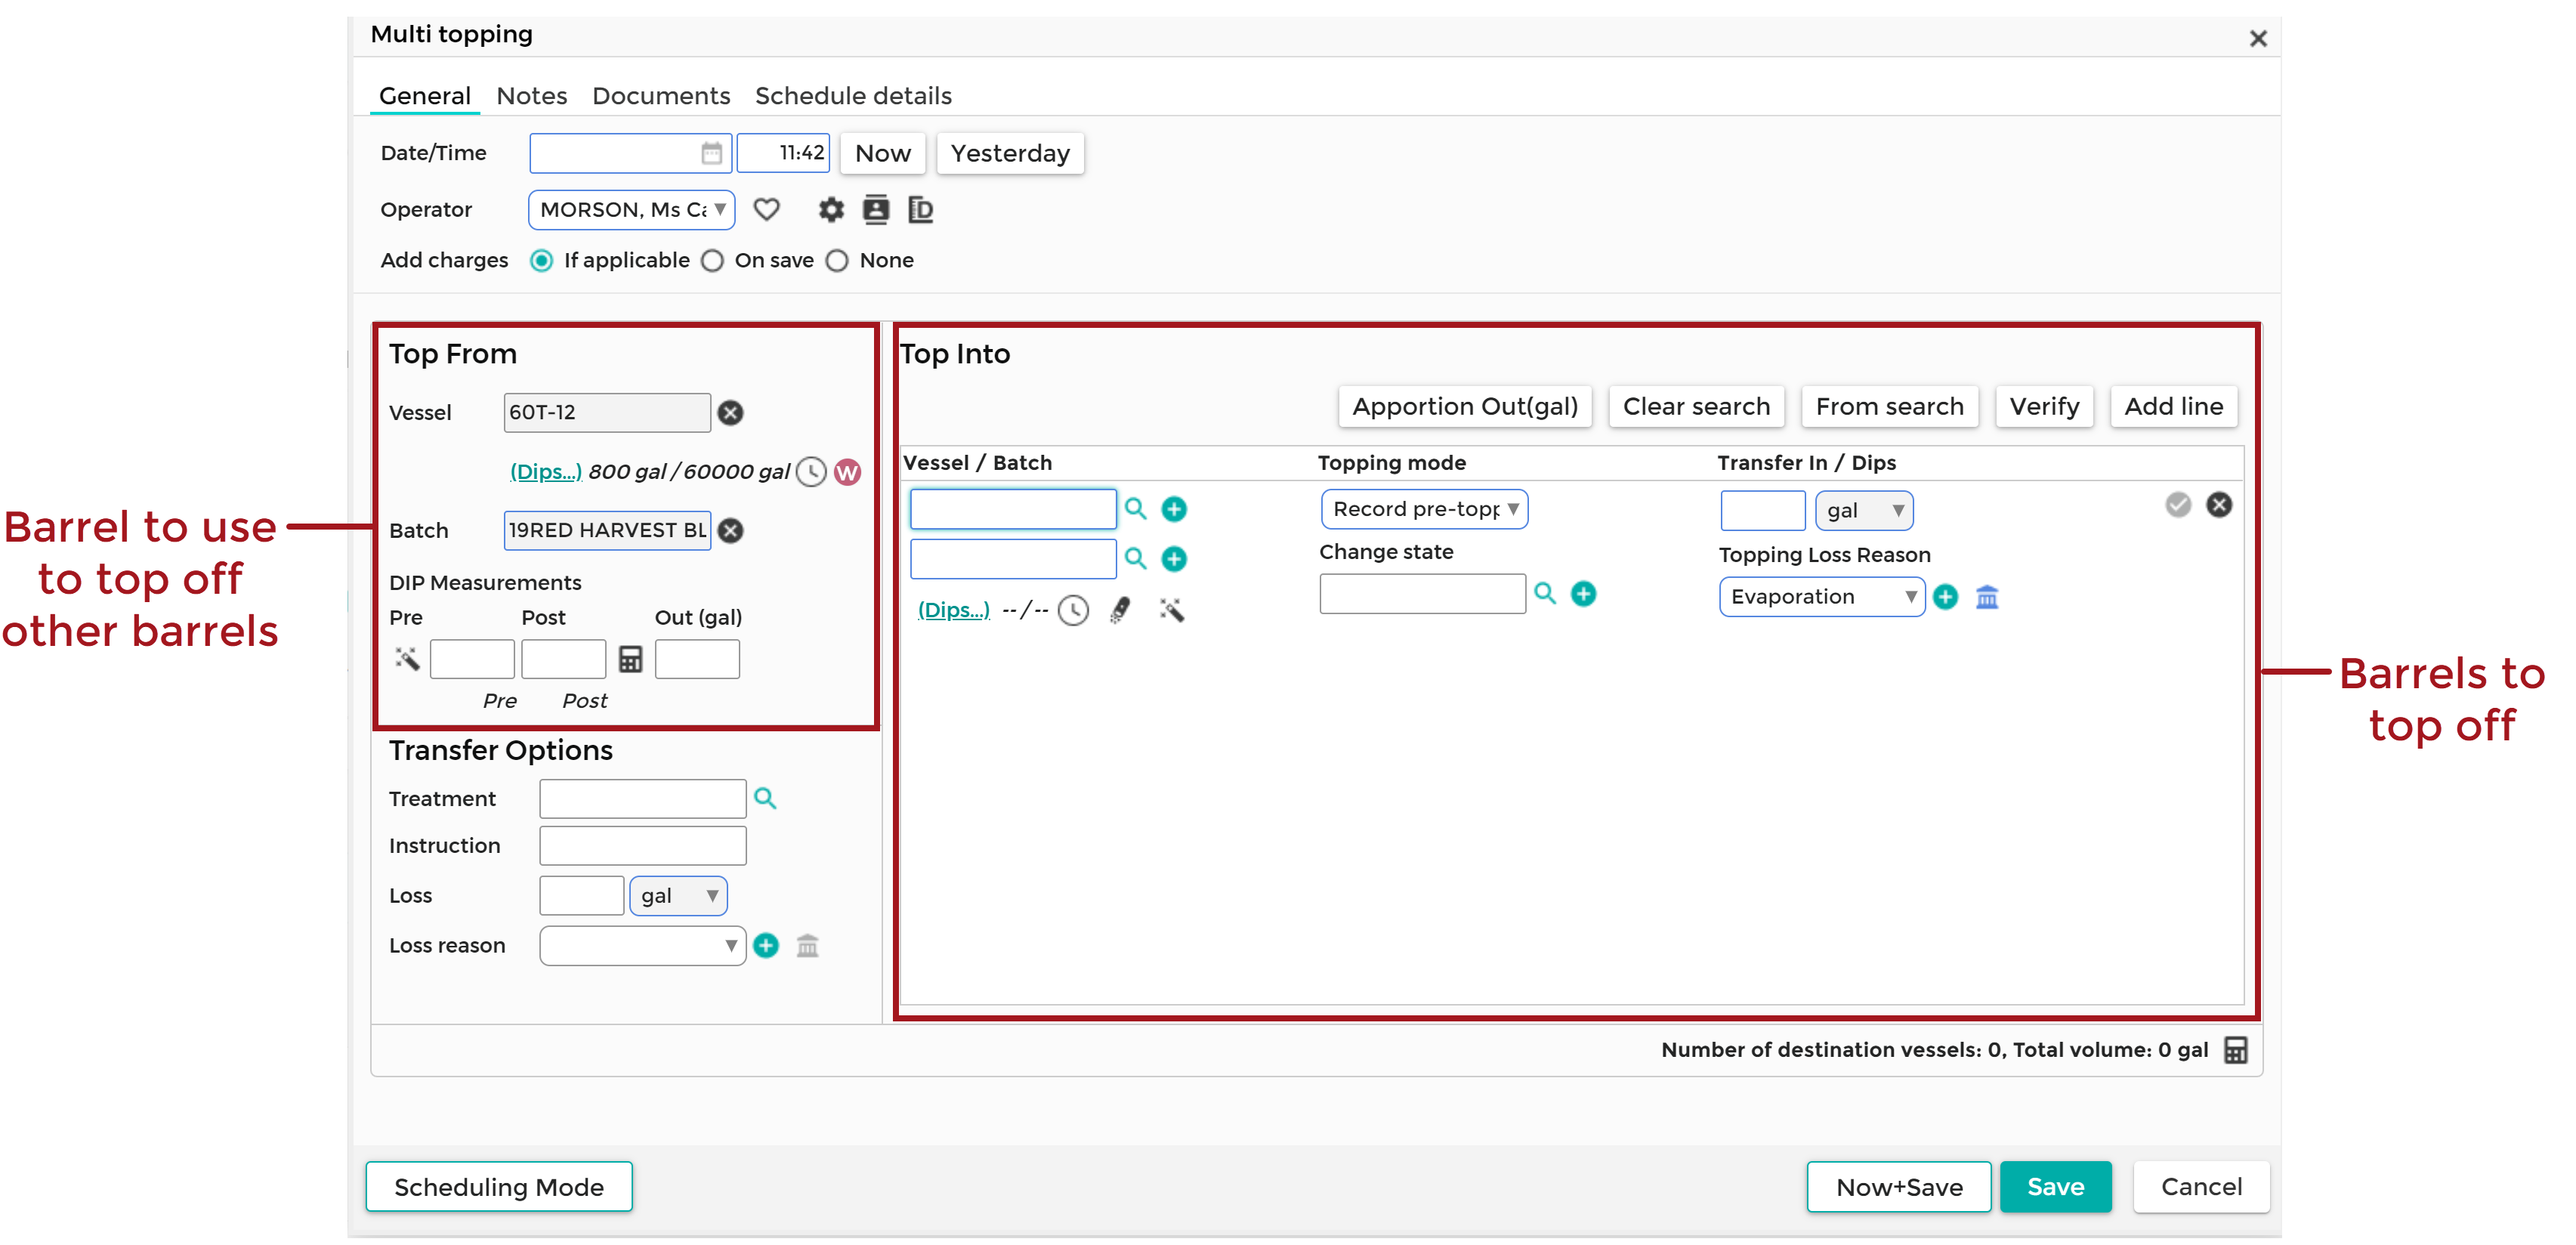Click the heart favorite icon beside Operator
Viewport: 2576px width, 1245px height.
pyautogui.click(x=766, y=209)
